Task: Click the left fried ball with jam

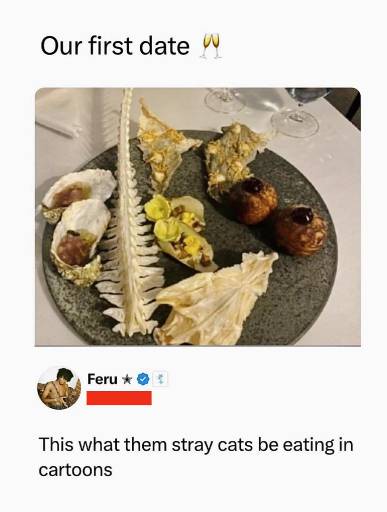Action: pyautogui.click(x=254, y=200)
